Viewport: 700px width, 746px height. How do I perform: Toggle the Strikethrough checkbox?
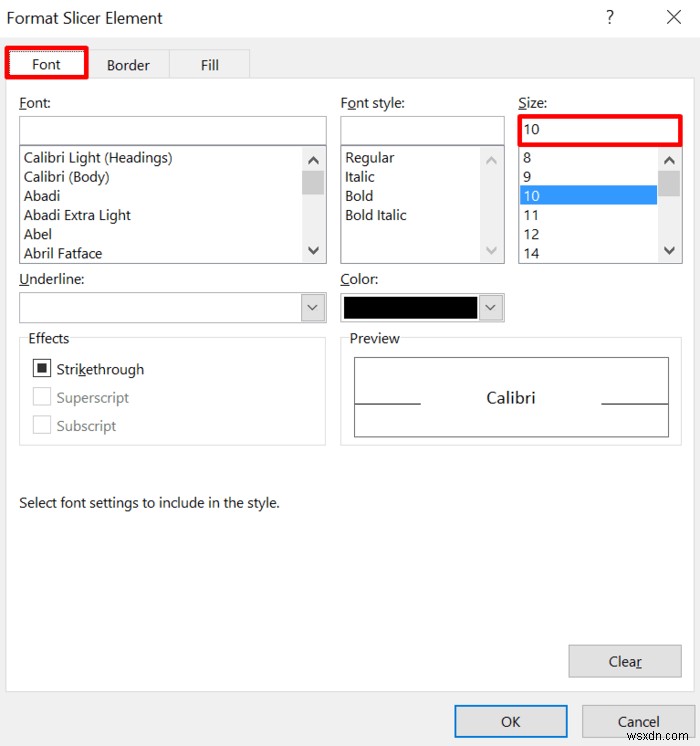(42, 368)
